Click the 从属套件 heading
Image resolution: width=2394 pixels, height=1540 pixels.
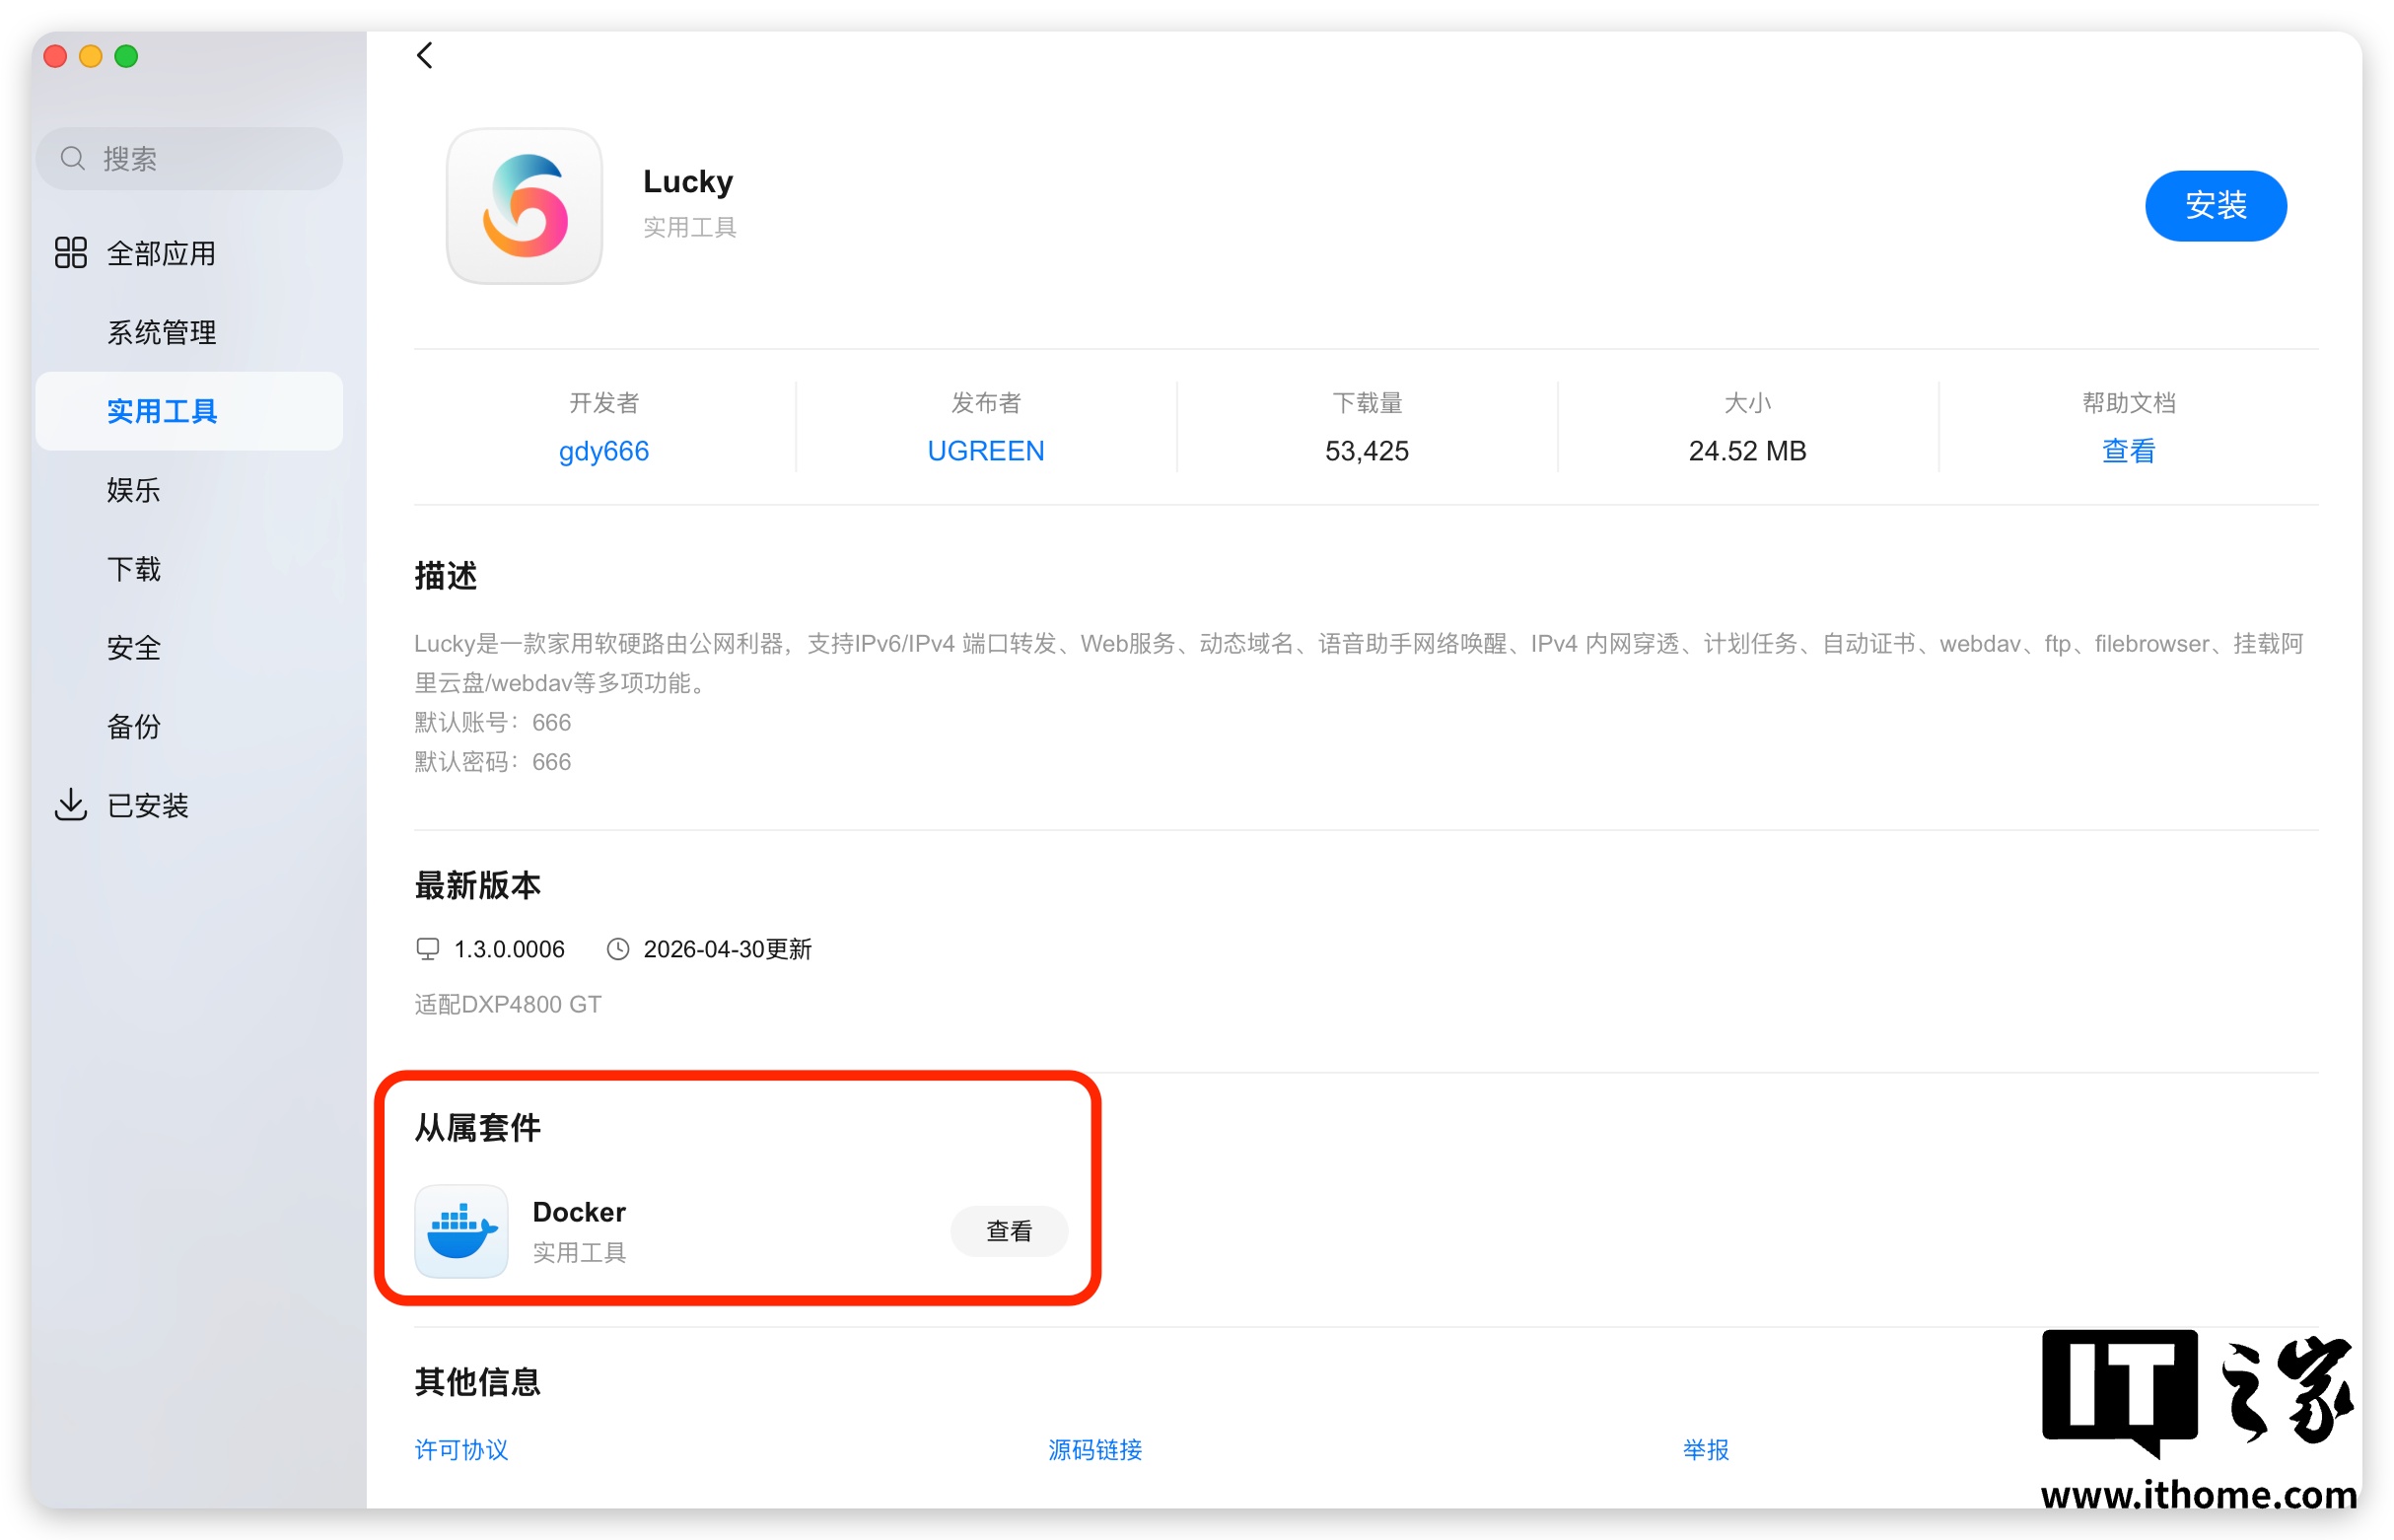478,1128
